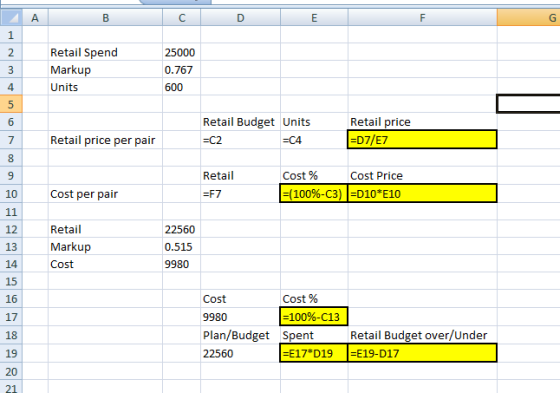The image size is (560, 393).
Task: Click cell with formula =C4
Action: [314, 140]
